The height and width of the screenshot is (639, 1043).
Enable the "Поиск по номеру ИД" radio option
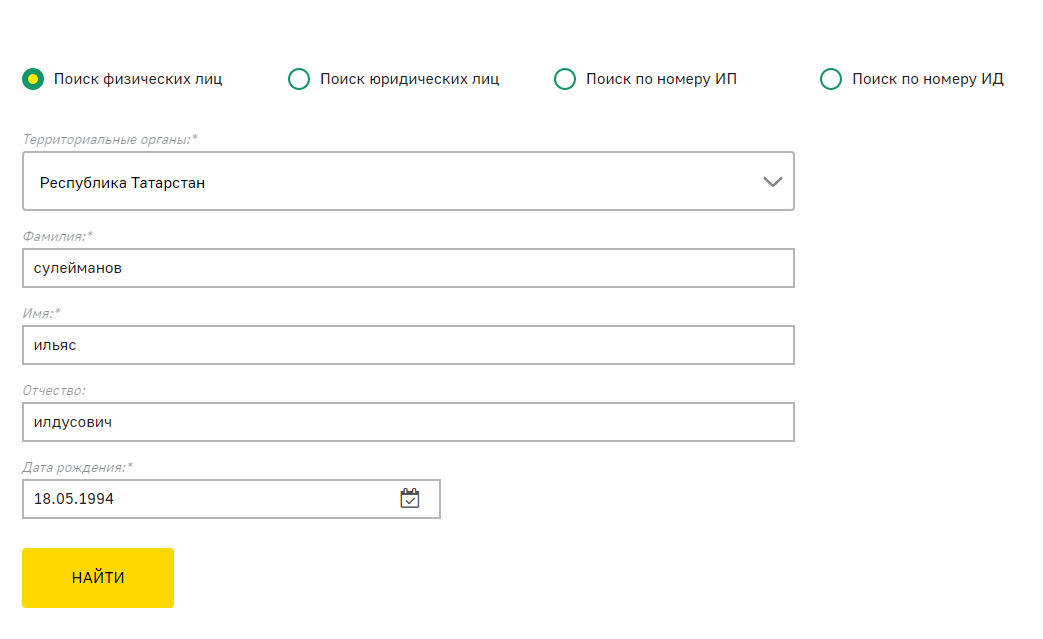[x=831, y=79]
